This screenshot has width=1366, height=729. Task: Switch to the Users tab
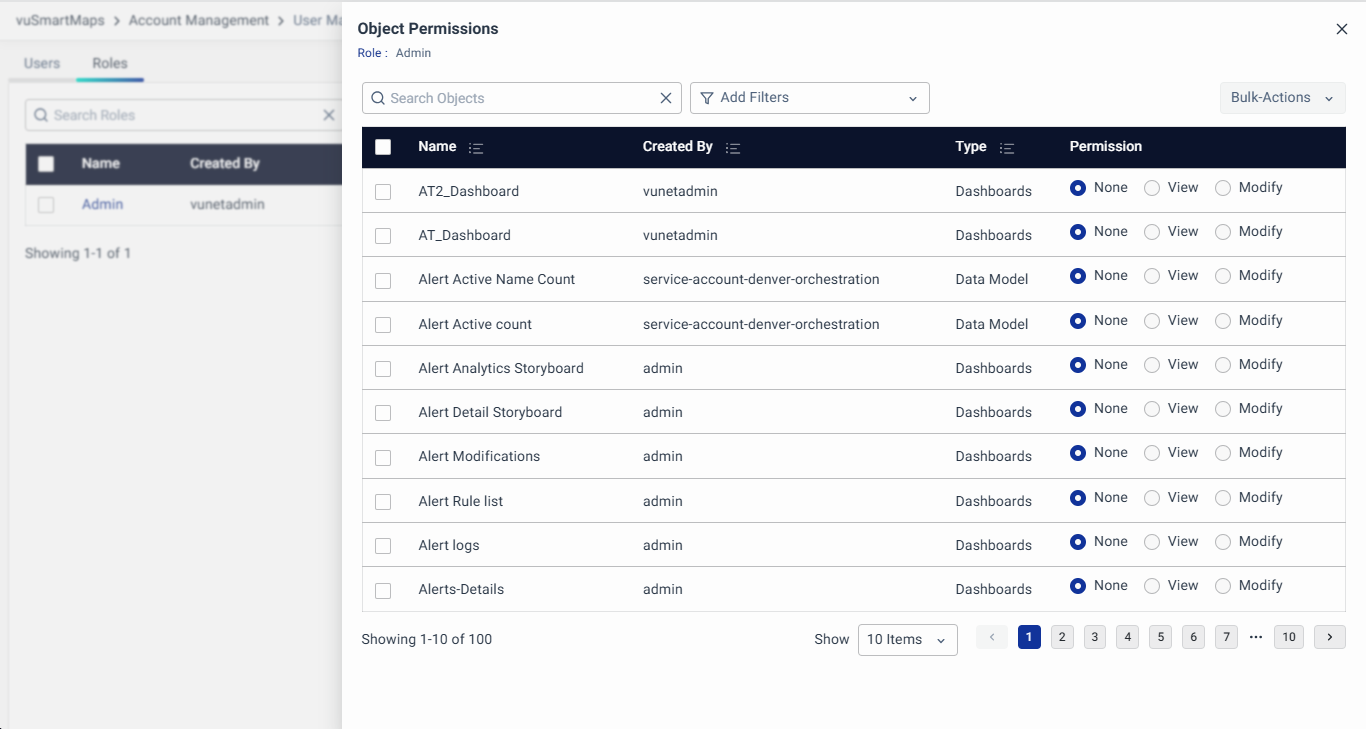tap(42, 63)
